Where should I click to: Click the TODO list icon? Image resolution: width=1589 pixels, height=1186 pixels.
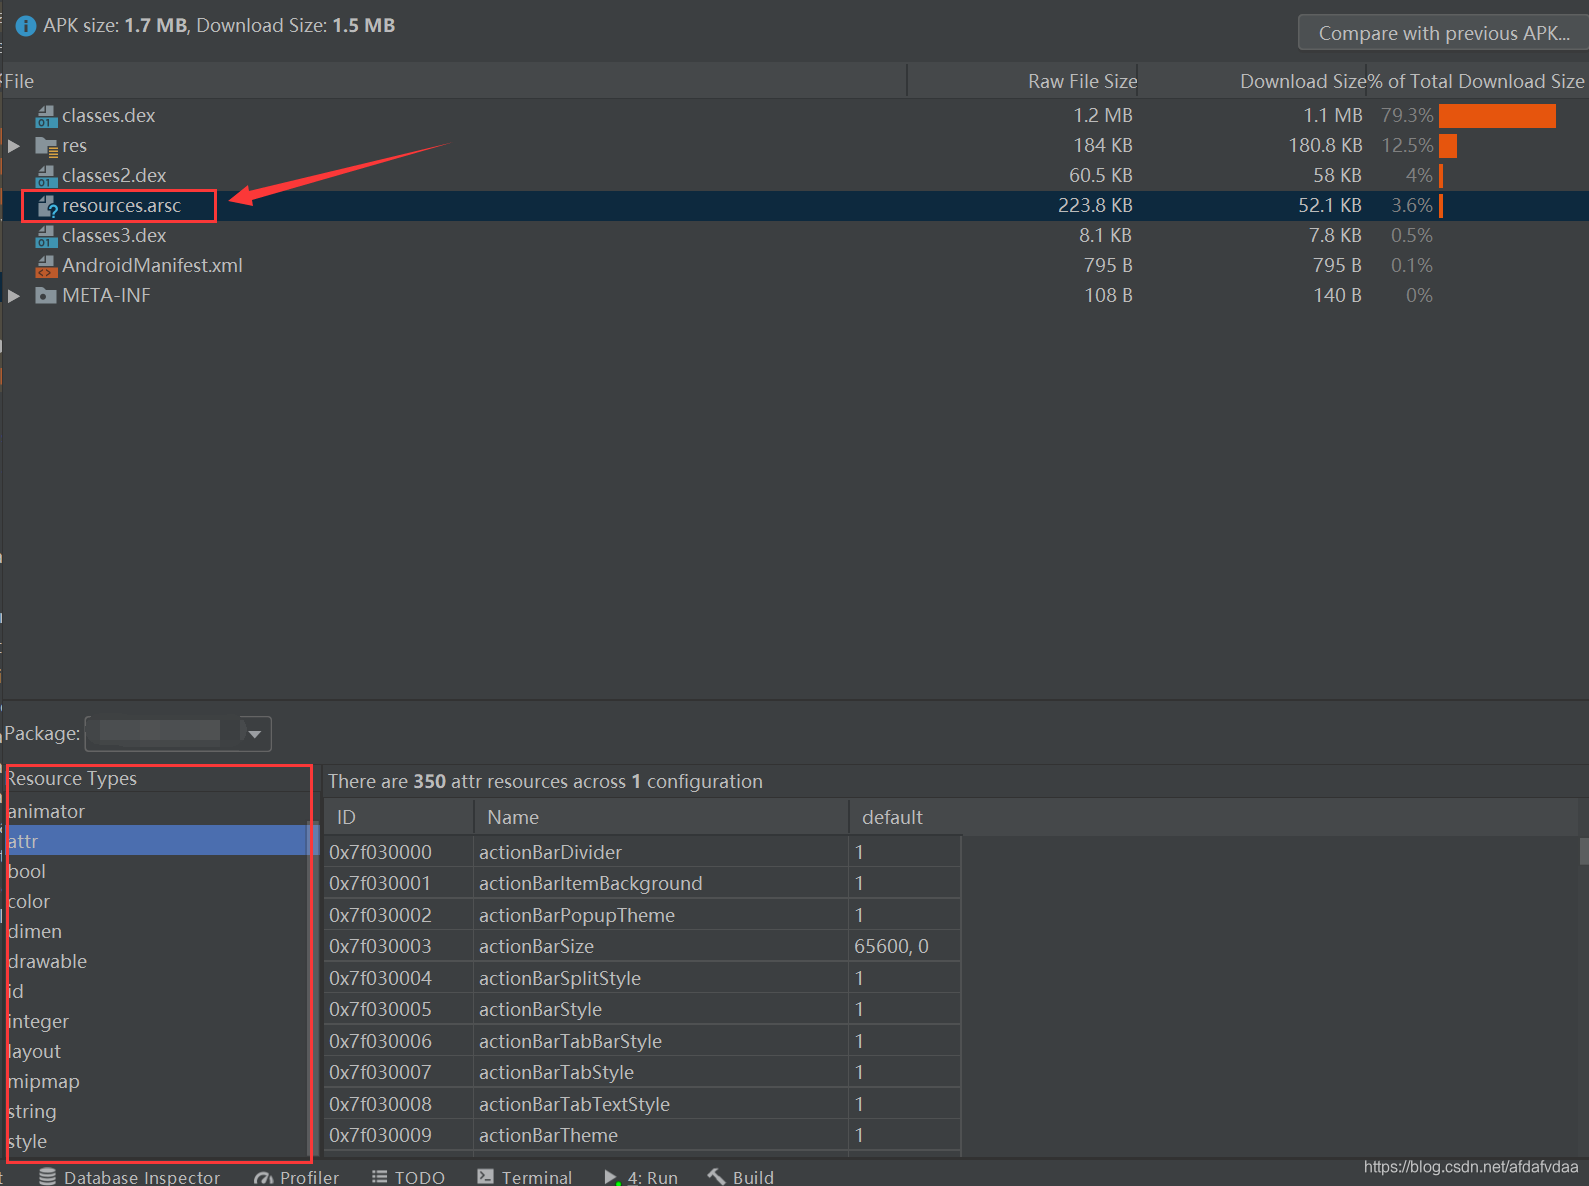point(380,1177)
